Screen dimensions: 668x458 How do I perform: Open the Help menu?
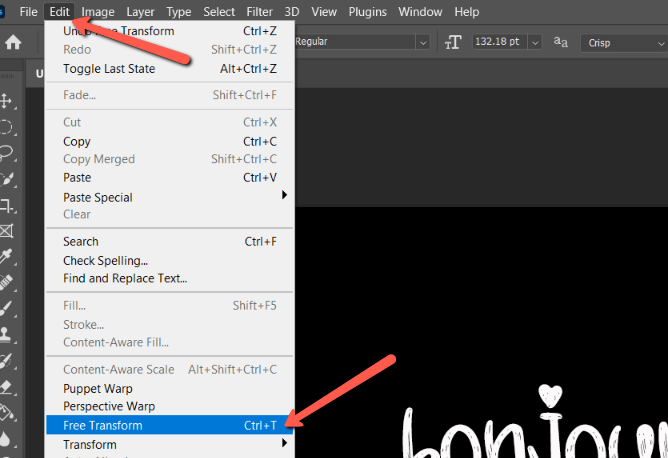coord(466,12)
